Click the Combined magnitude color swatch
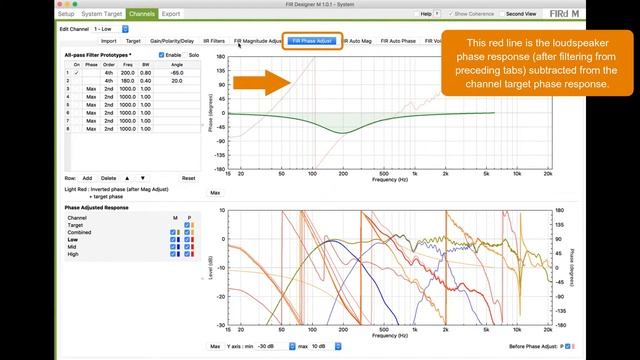This screenshot has height=360, width=640. point(178,233)
